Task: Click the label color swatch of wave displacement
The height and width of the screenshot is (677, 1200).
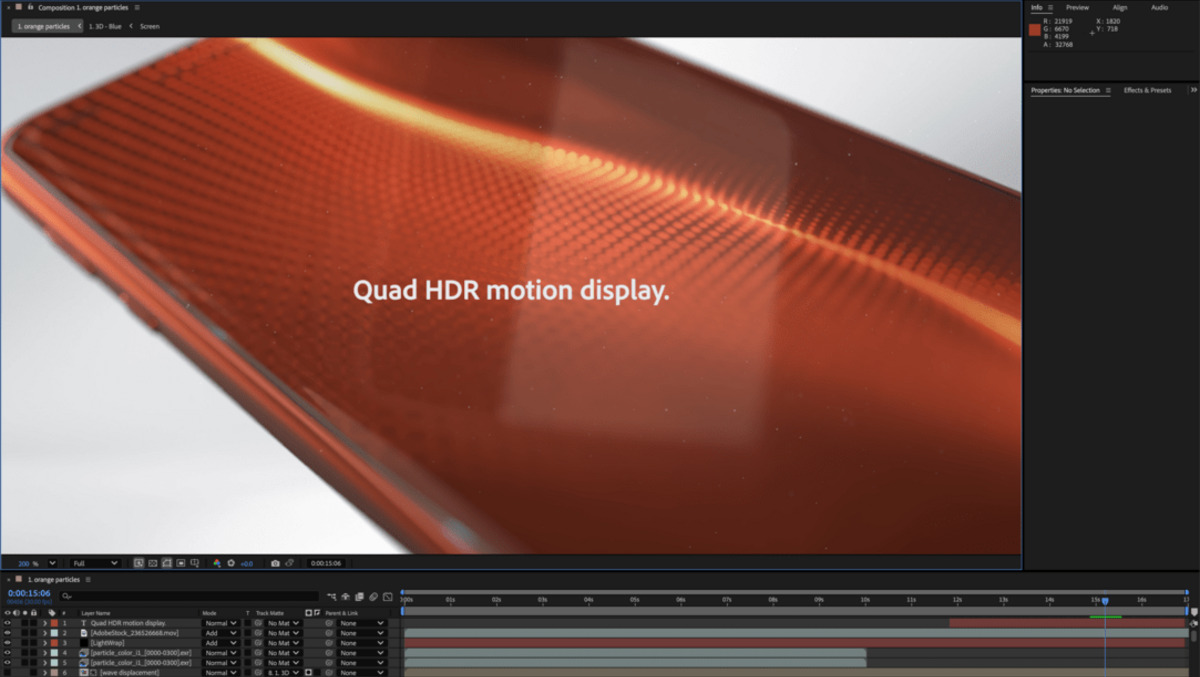Action: pyautogui.click(x=54, y=673)
